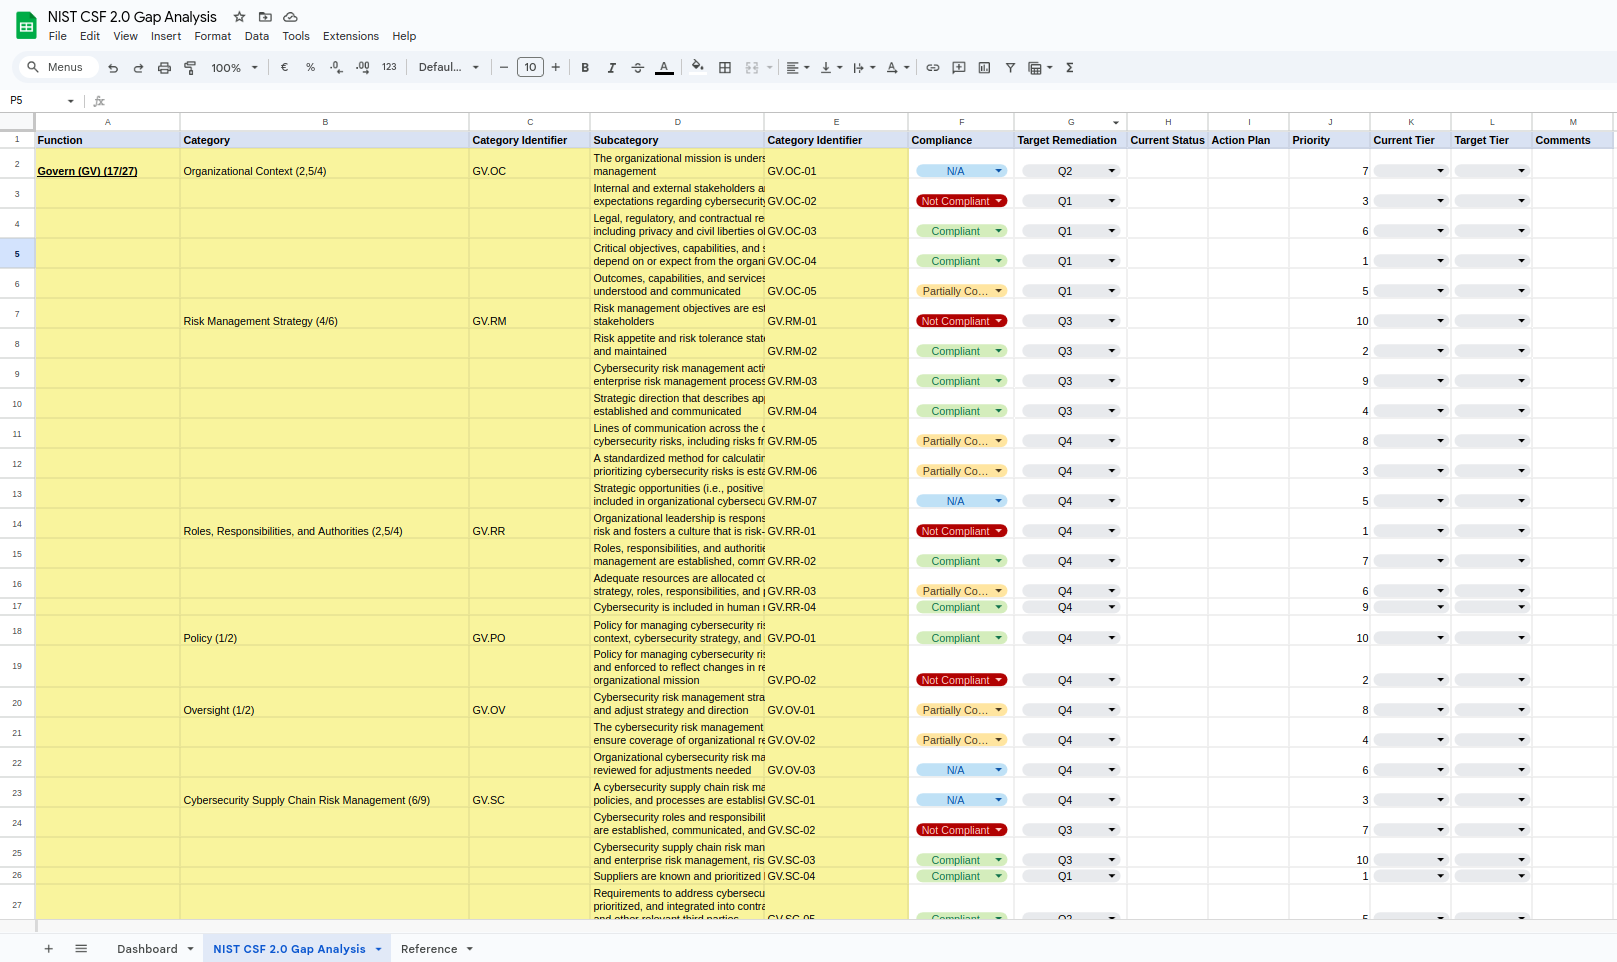The height and width of the screenshot is (962, 1617).
Task: Open Google Sheets home icon
Action: click(x=26, y=26)
